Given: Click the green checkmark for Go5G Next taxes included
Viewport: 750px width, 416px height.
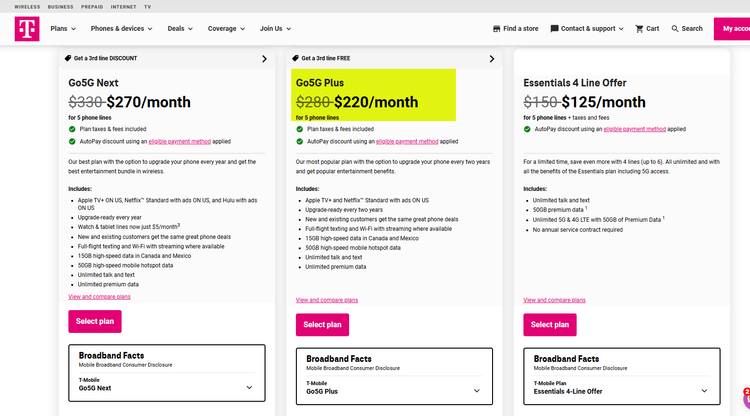Looking at the screenshot, I should tap(72, 129).
